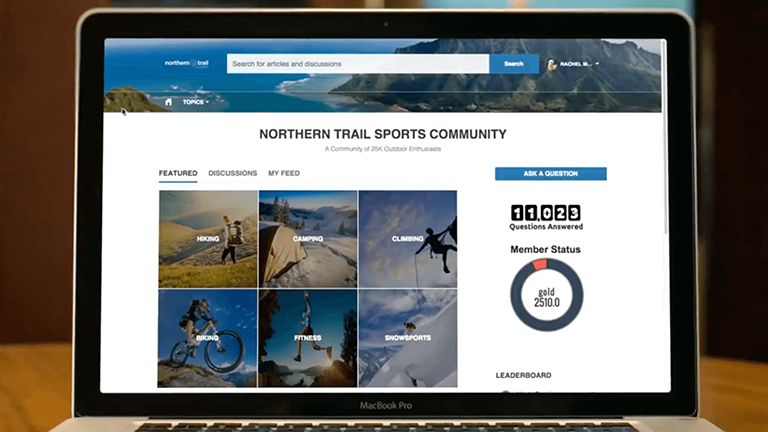Select the Fitness topic tile

[308, 338]
